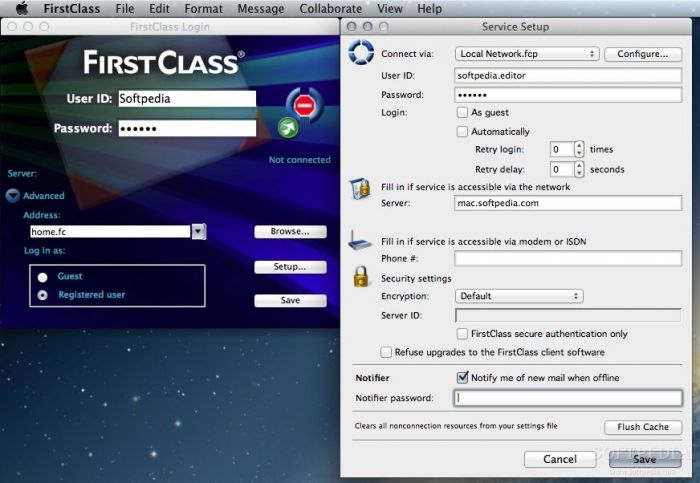Click Cancel in Service Setup
Image resolution: width=700 pixels, height=483 pixels.
click(560, 459)
